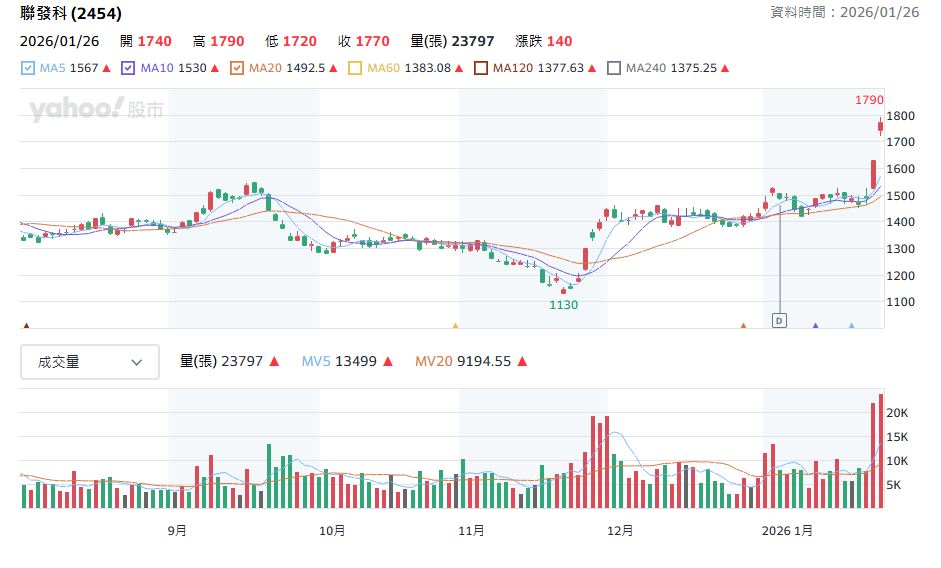Uncheck the MA5 moving average checkbox
Screen dimensions: 941x568
[x=28, y=69]
